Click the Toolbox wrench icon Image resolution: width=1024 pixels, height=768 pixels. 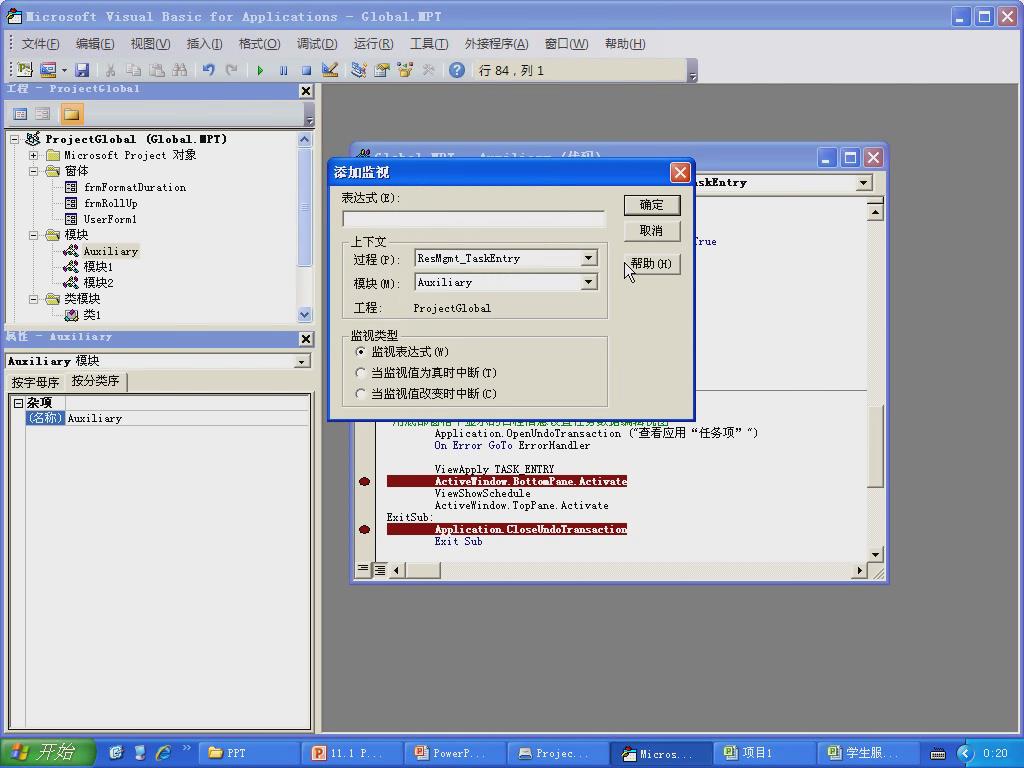click(428, 70)
